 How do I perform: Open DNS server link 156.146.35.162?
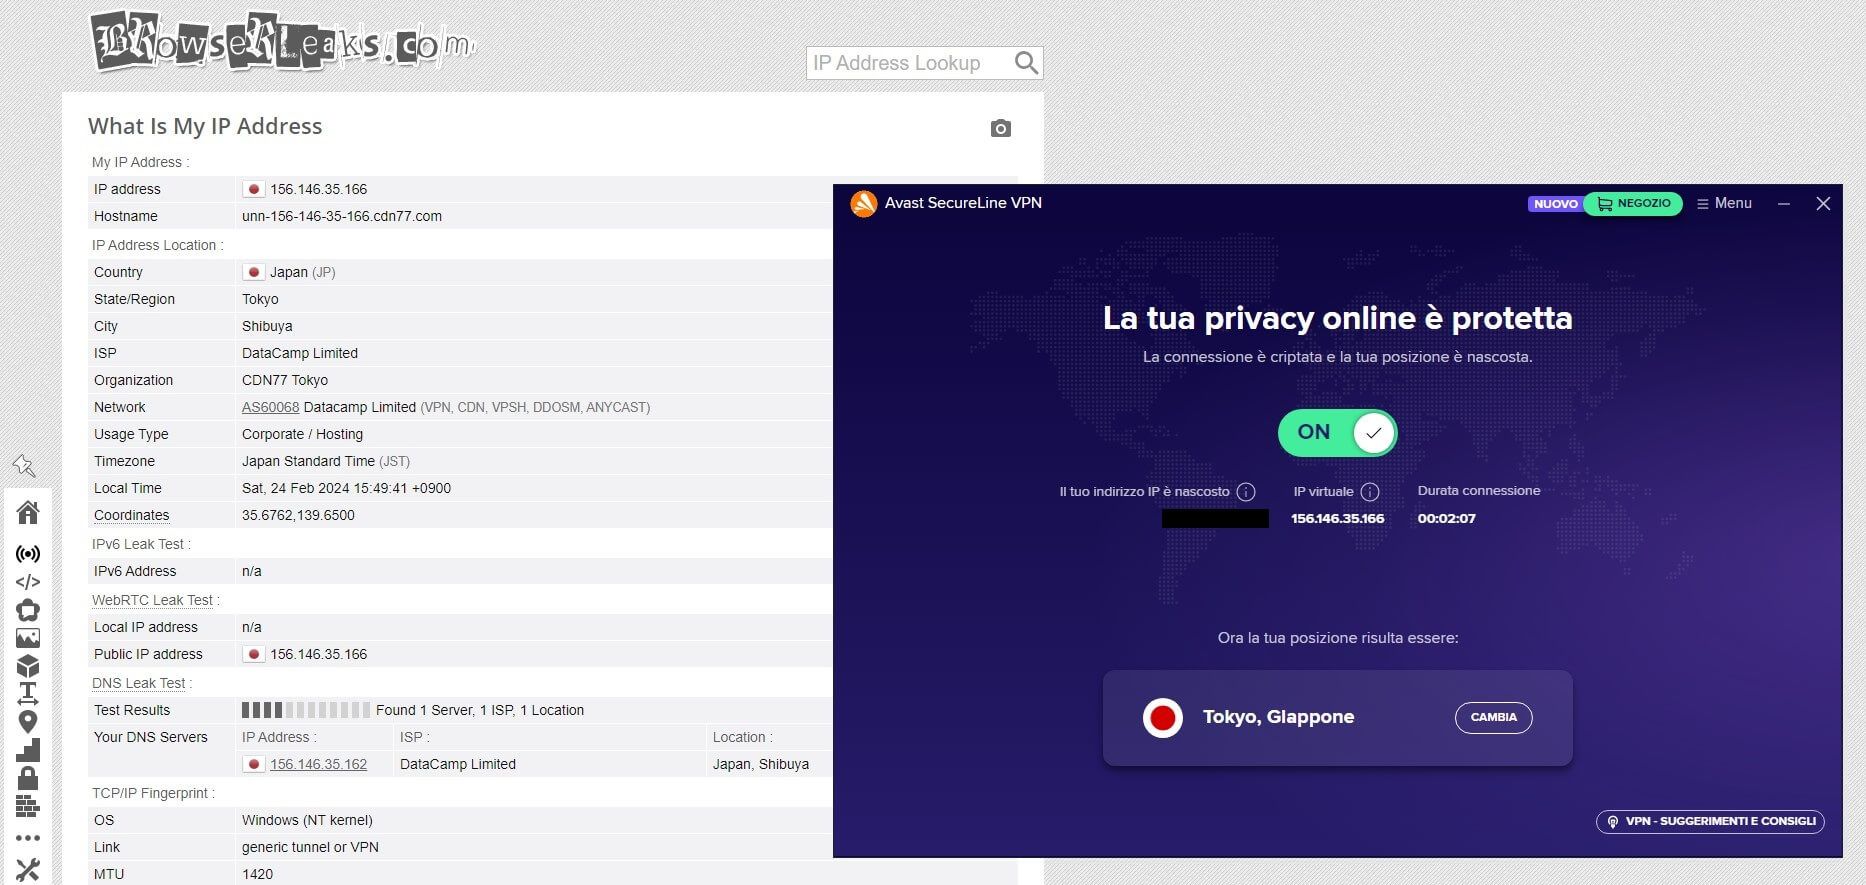point(318,764)
